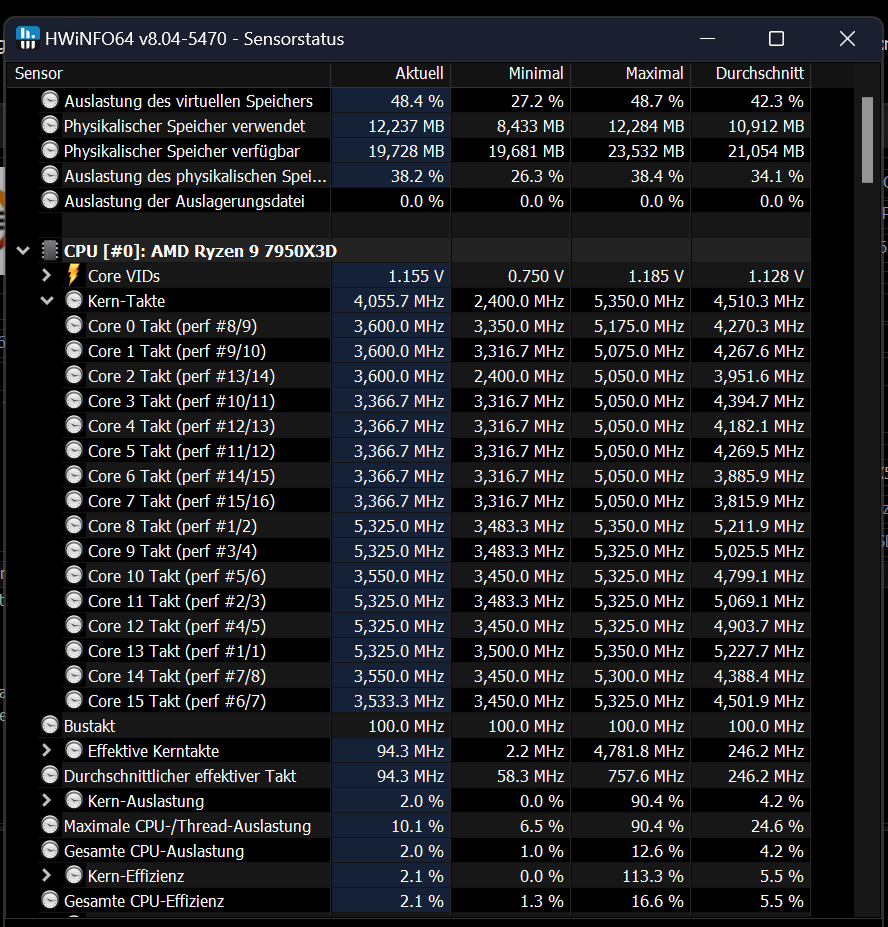
Task: Click the 5,227.7 MHz Core 13 average value
Action: pyautogui.click(x=759, y=651)
